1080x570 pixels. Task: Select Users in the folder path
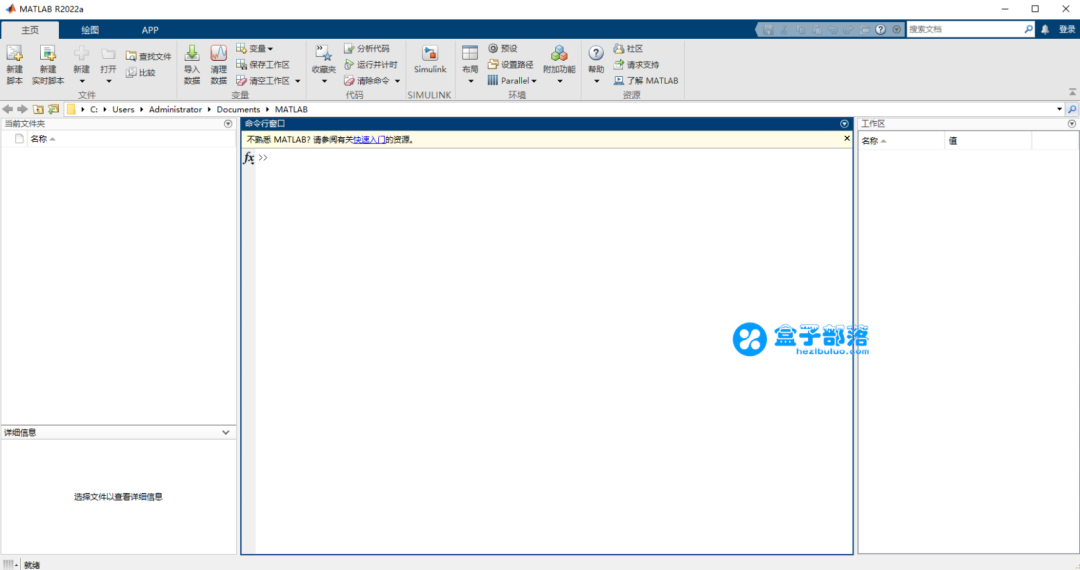coord(123,109)
